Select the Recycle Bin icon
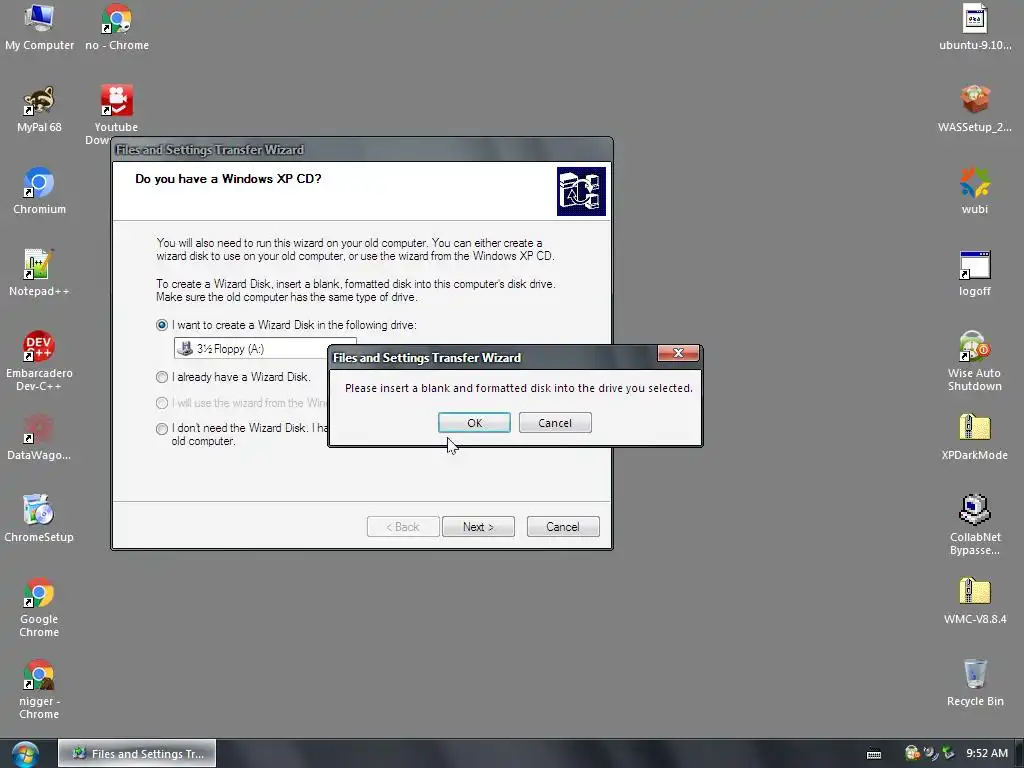This screenshot has height=768, width=1024. click(975, 683)
